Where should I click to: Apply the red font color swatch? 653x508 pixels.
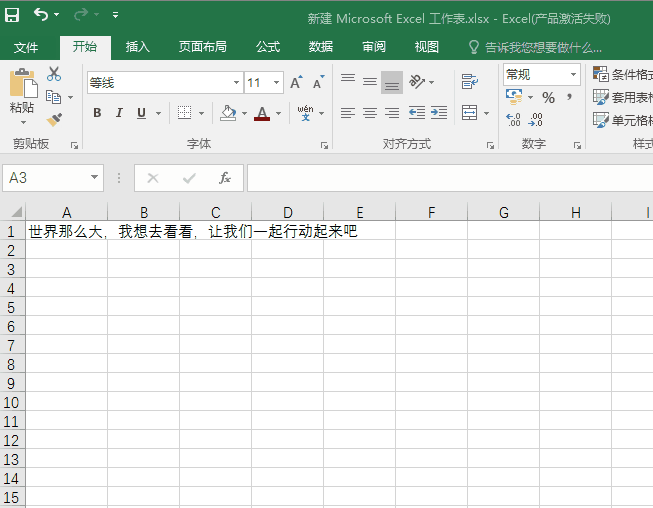click(262, 113)
